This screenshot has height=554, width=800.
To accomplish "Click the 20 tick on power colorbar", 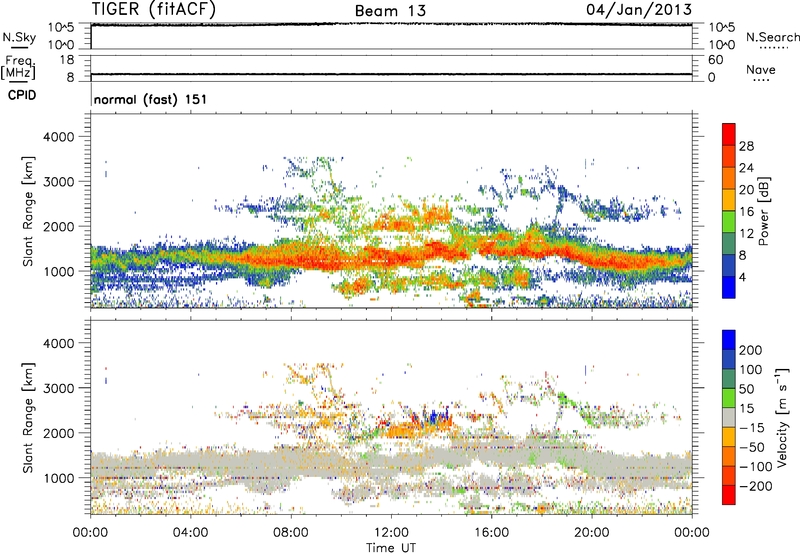I will coord(746,190).
